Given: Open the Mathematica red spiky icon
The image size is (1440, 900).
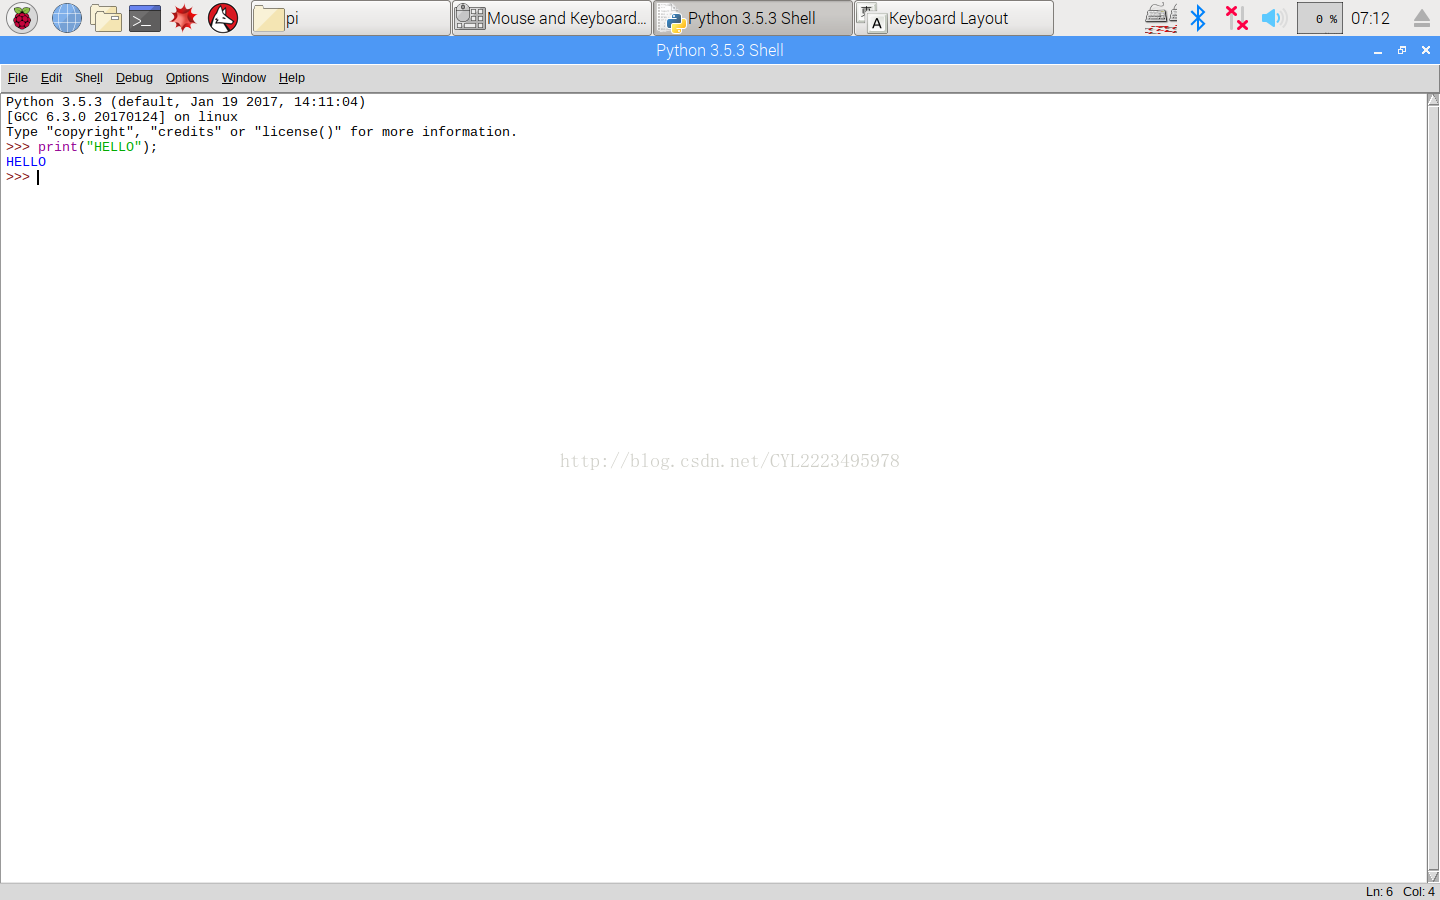Looking at the screenshot, I should coord(184,18).
